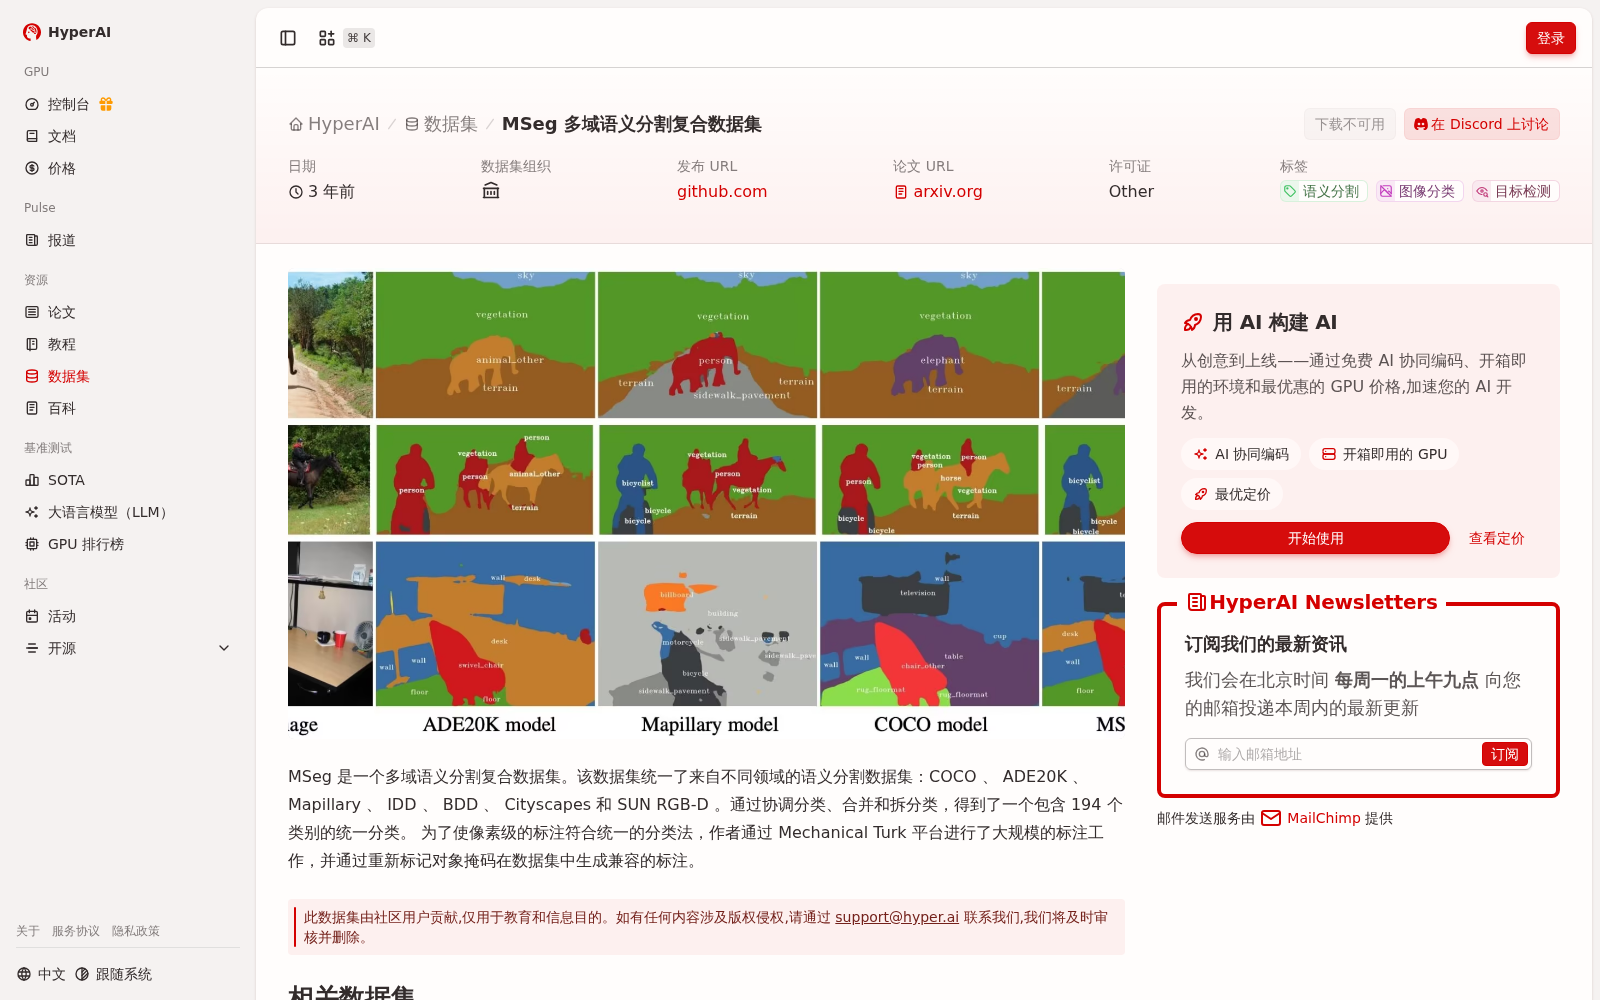Open arxiv.org paper link
This screenshot has height=1000, width=1600.
point(938,191)
